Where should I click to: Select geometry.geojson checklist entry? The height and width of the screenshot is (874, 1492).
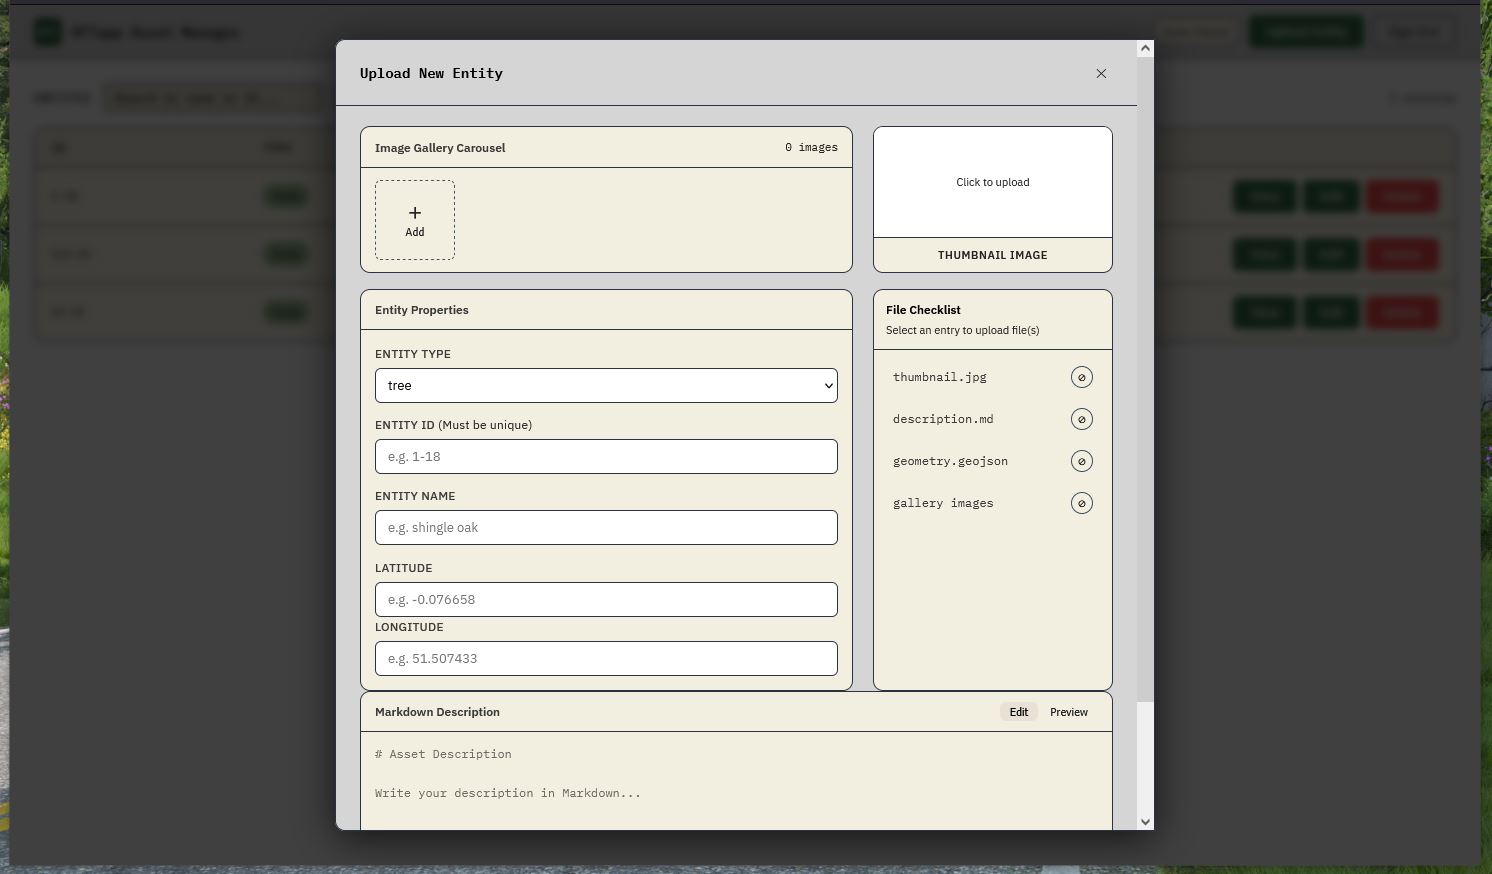point(950,461)
